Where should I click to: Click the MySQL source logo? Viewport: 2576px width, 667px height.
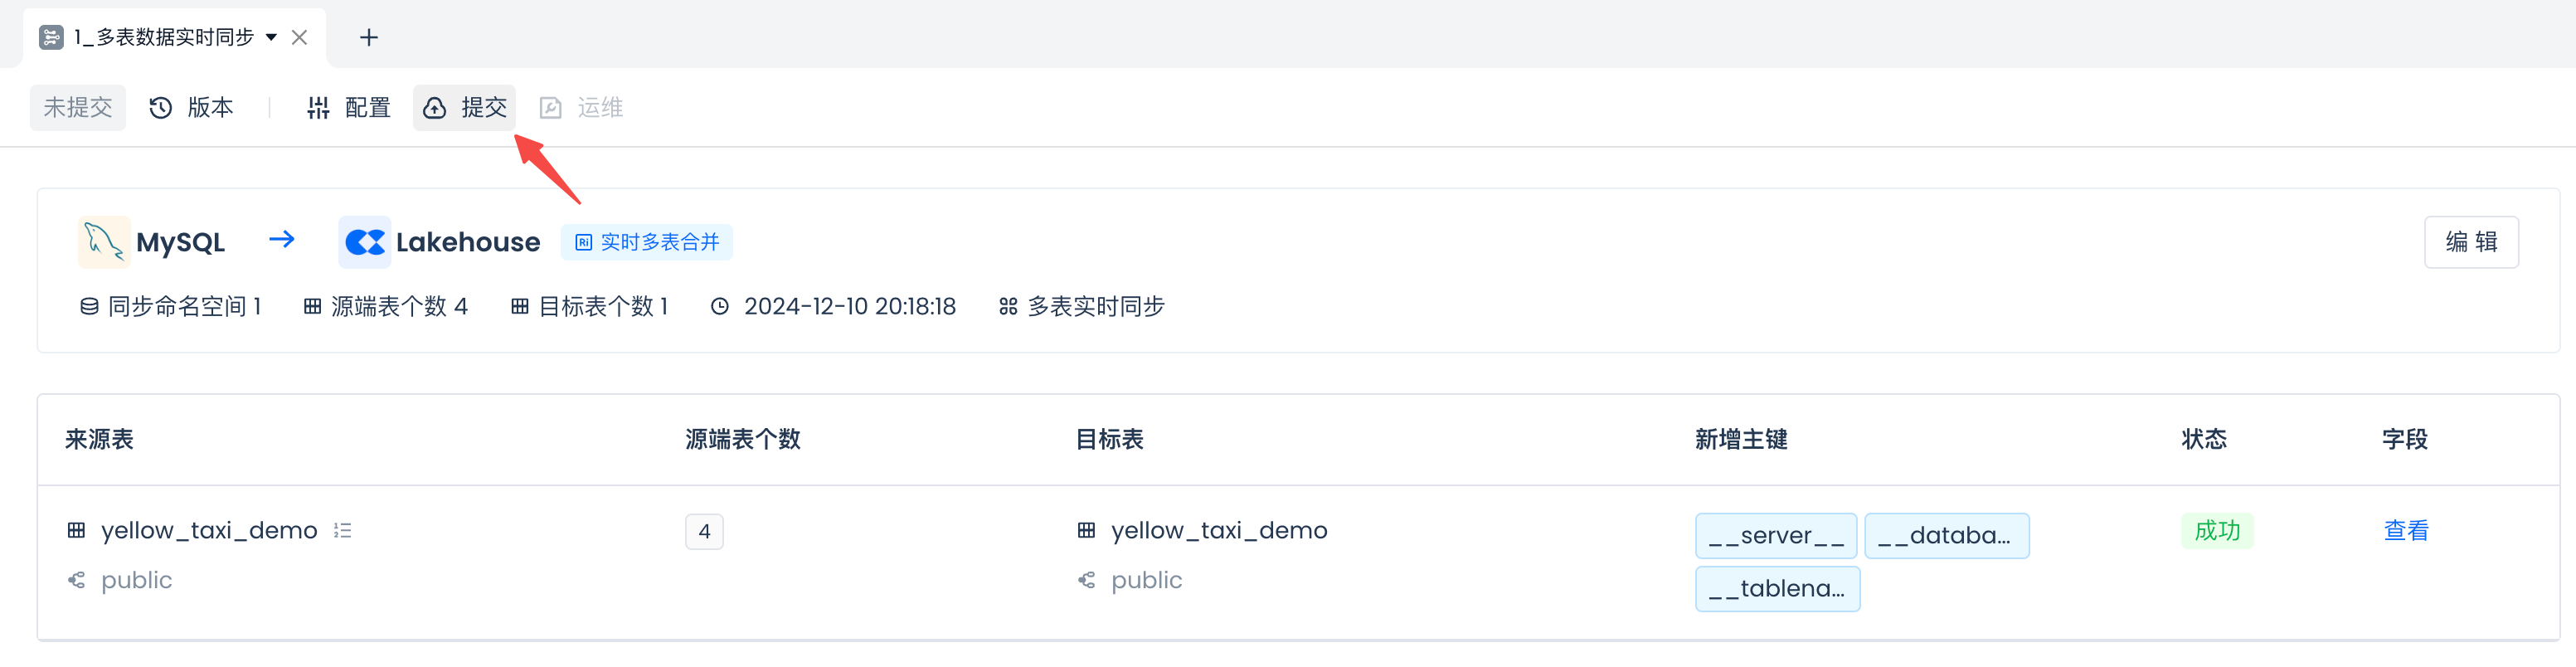[x=104, y=242]
